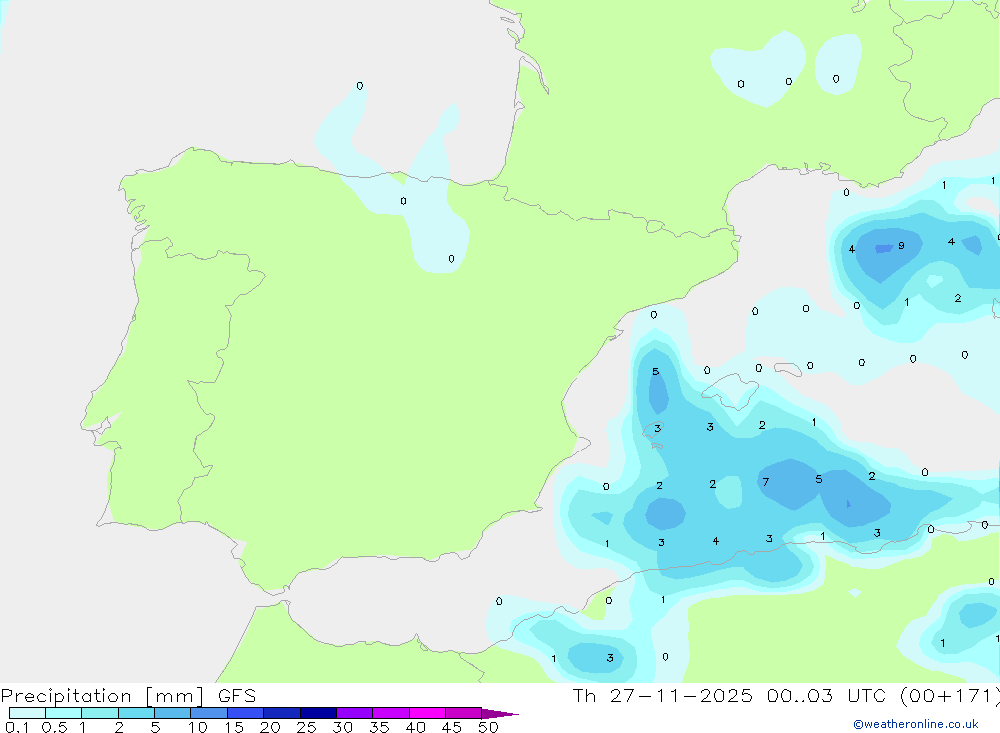This screenshot has height=733, width=1000.
Task: Pick the 35–40 mm violet legend swatch
Action: click(391, 713)
